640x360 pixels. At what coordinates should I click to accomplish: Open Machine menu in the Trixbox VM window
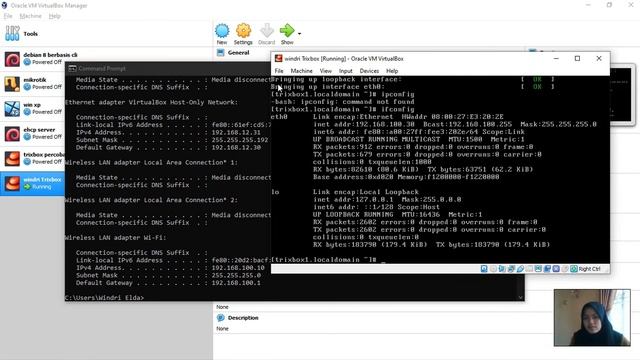pos(301,71)
